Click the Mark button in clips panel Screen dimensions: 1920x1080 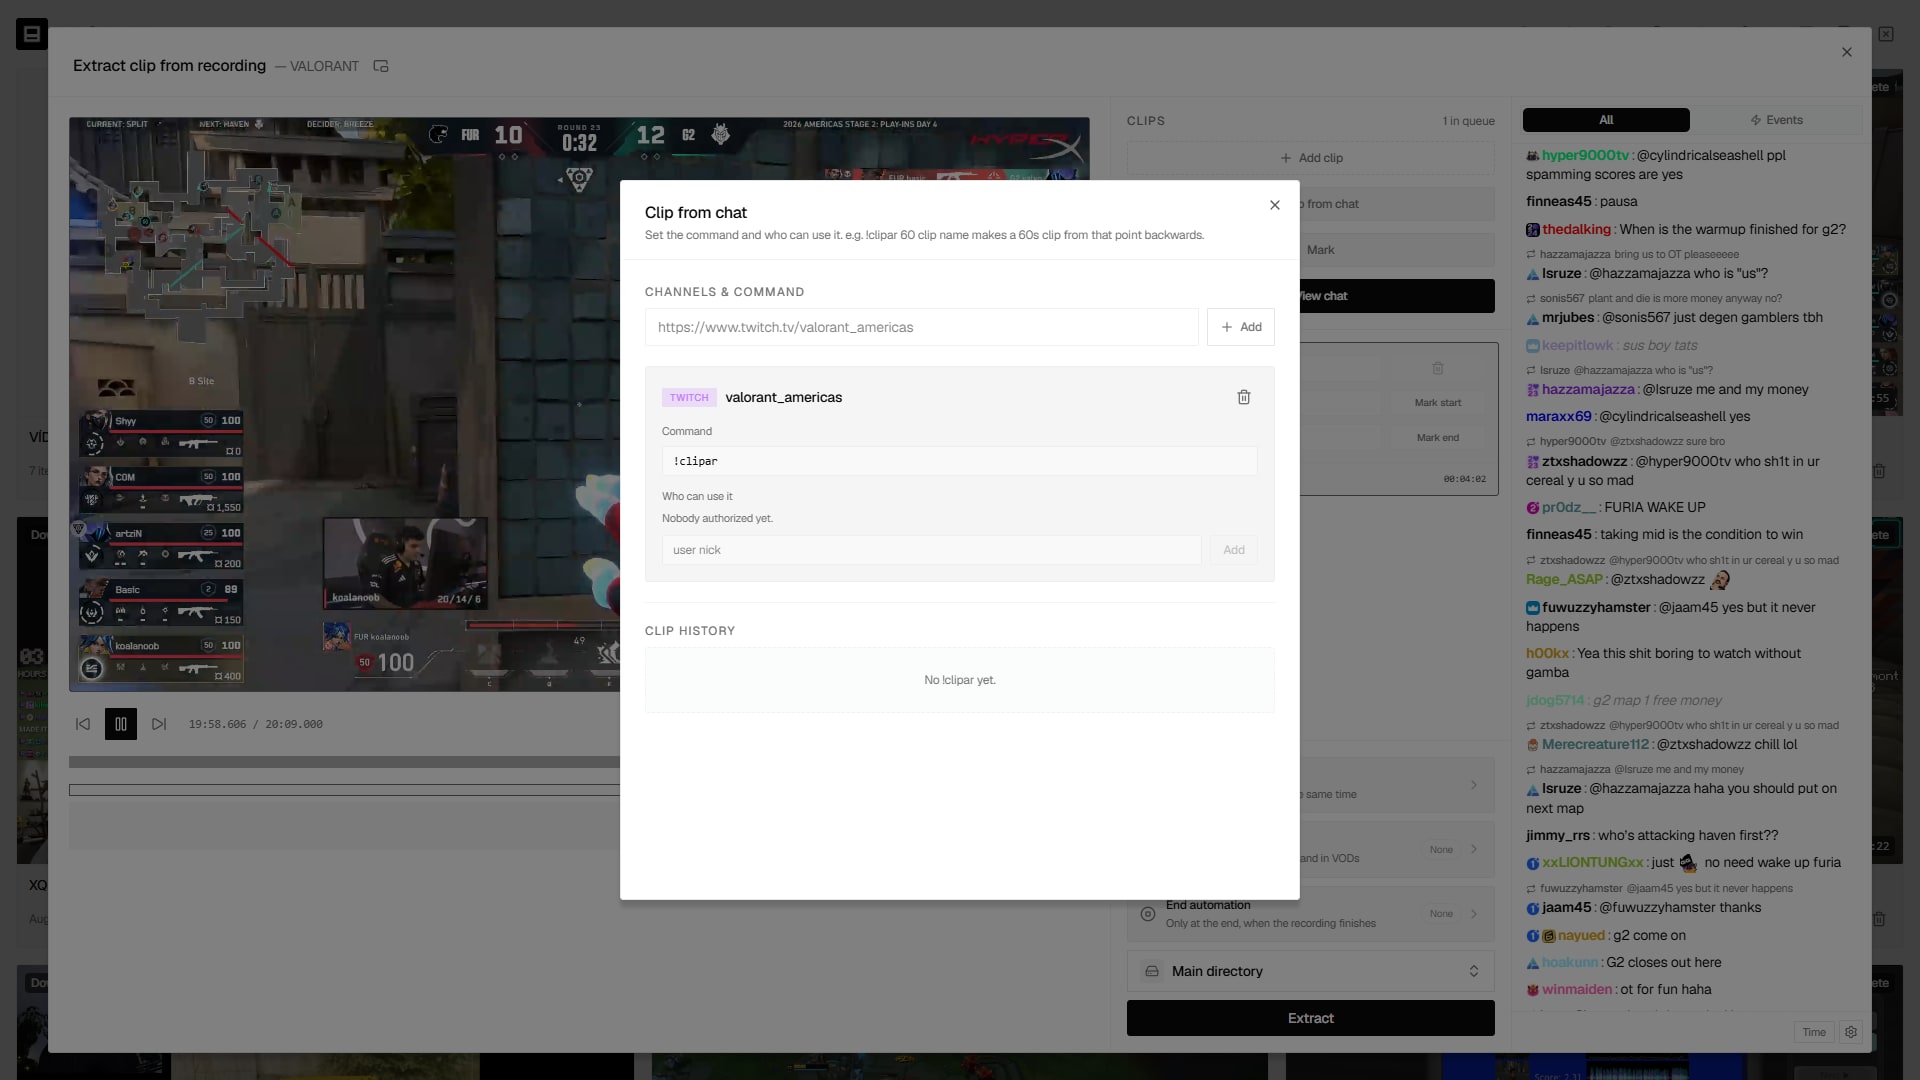click(1398, 250)
